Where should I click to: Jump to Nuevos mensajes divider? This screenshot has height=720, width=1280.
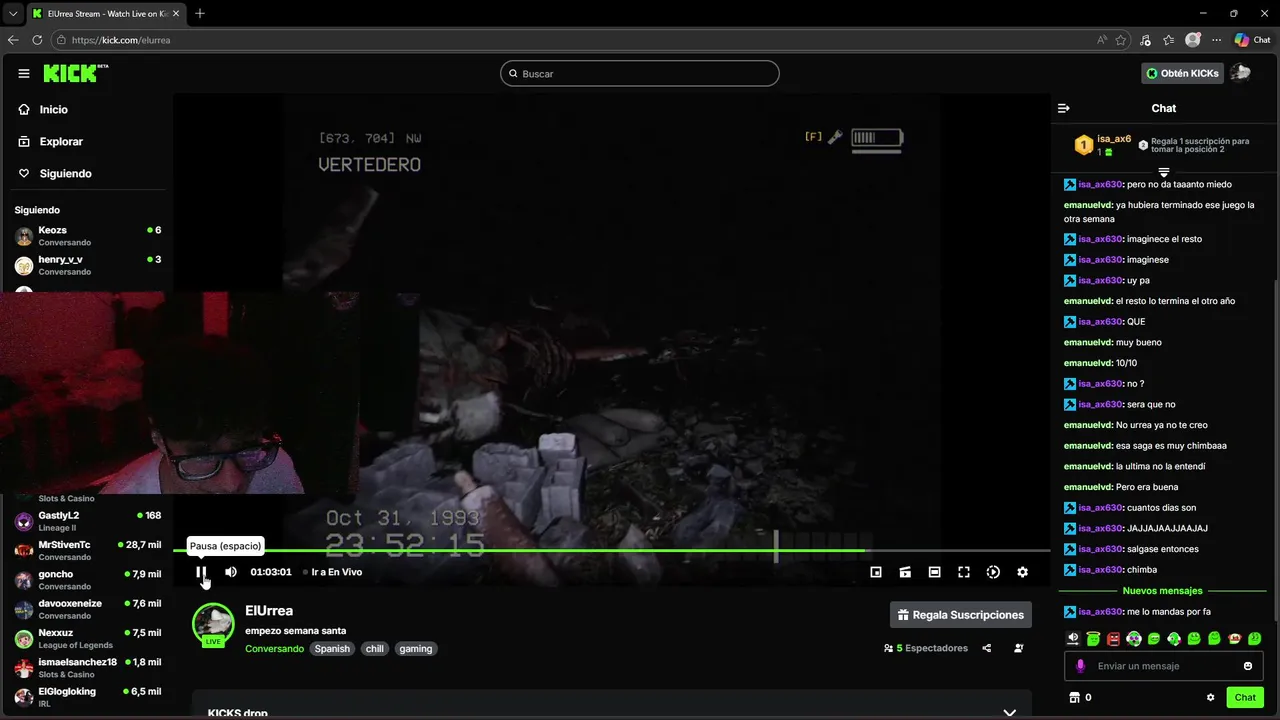tap(1163, 591)
